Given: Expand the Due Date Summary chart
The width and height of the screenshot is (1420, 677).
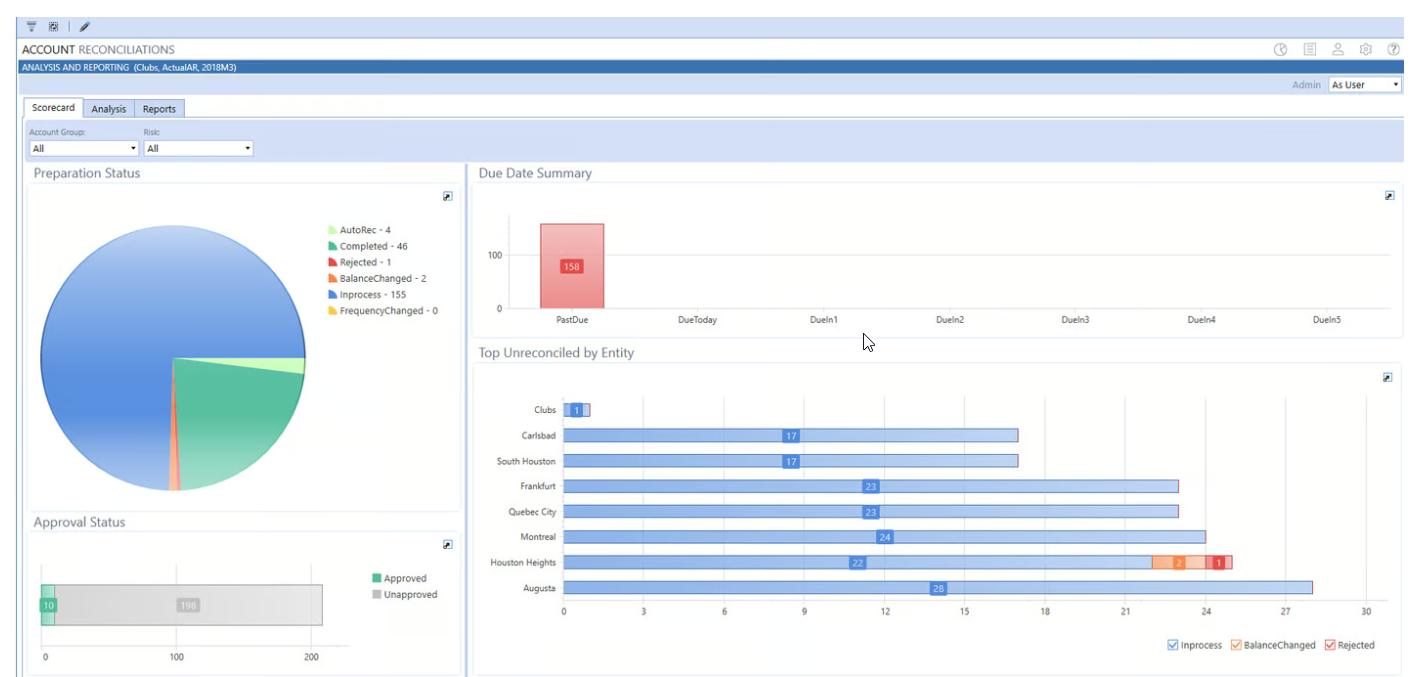Looking at the screenshot, I should coord(1389,196).
